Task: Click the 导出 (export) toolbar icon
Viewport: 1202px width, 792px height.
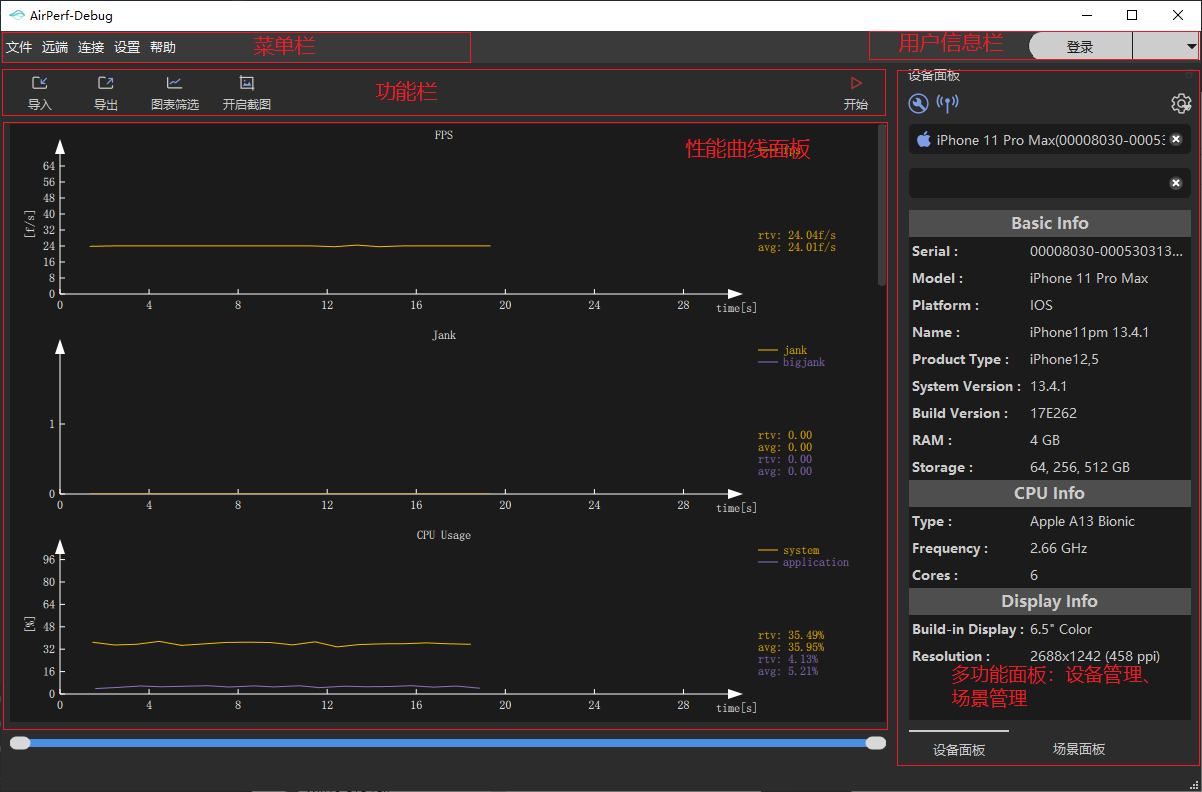Action: point(106,83)
